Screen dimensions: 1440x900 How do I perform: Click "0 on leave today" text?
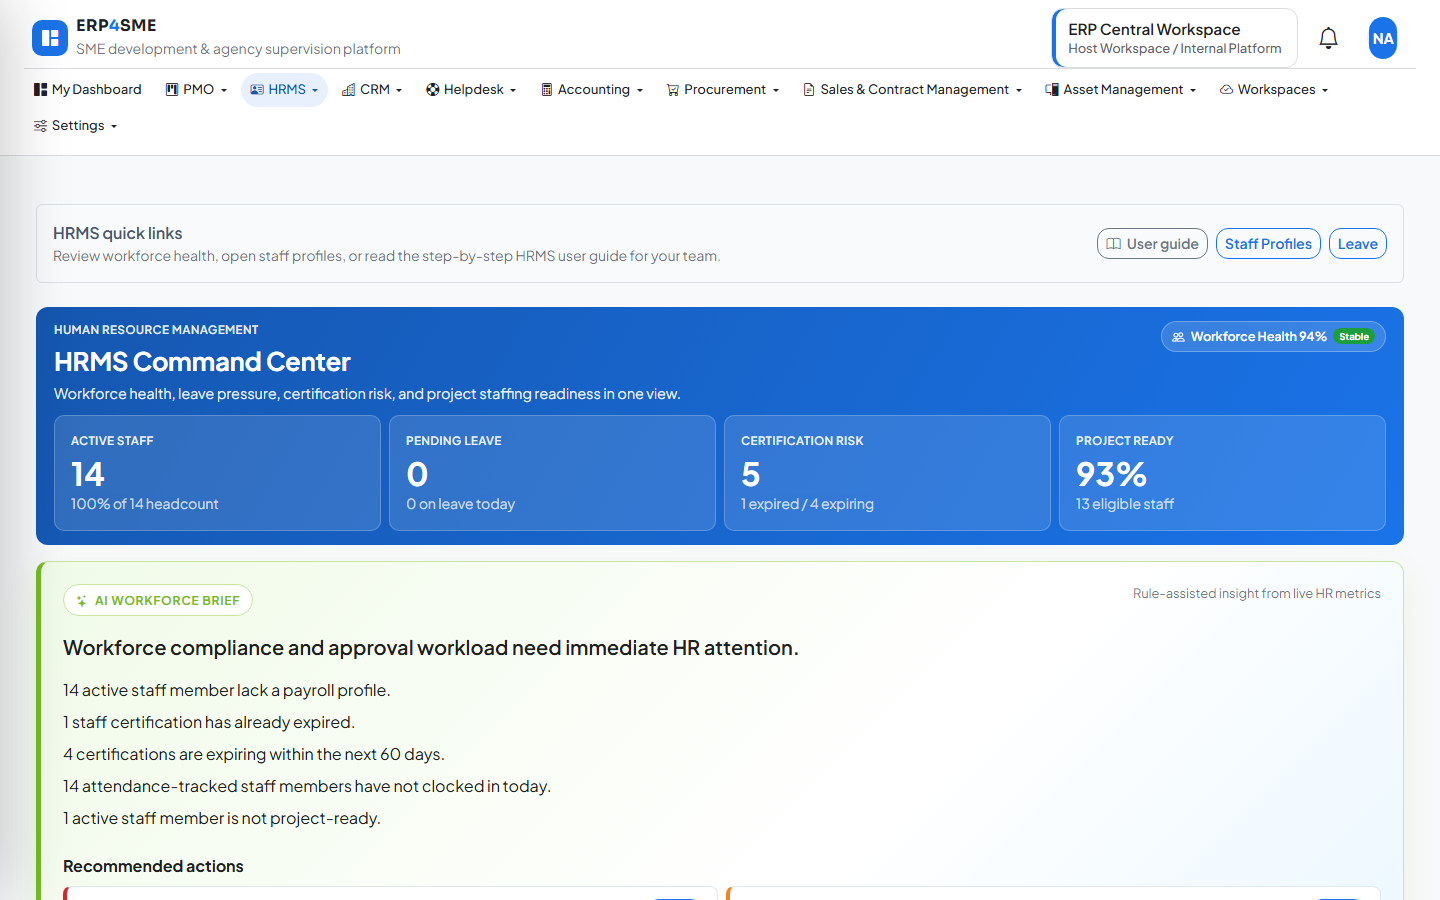(x=460, y=504)
